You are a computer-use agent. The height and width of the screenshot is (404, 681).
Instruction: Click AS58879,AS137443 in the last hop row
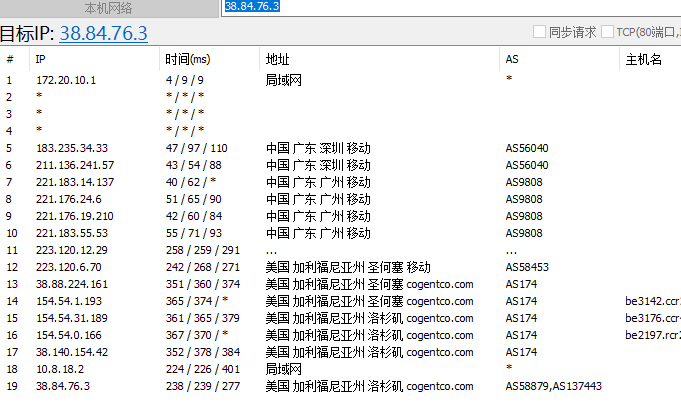[x=554, y=386]
